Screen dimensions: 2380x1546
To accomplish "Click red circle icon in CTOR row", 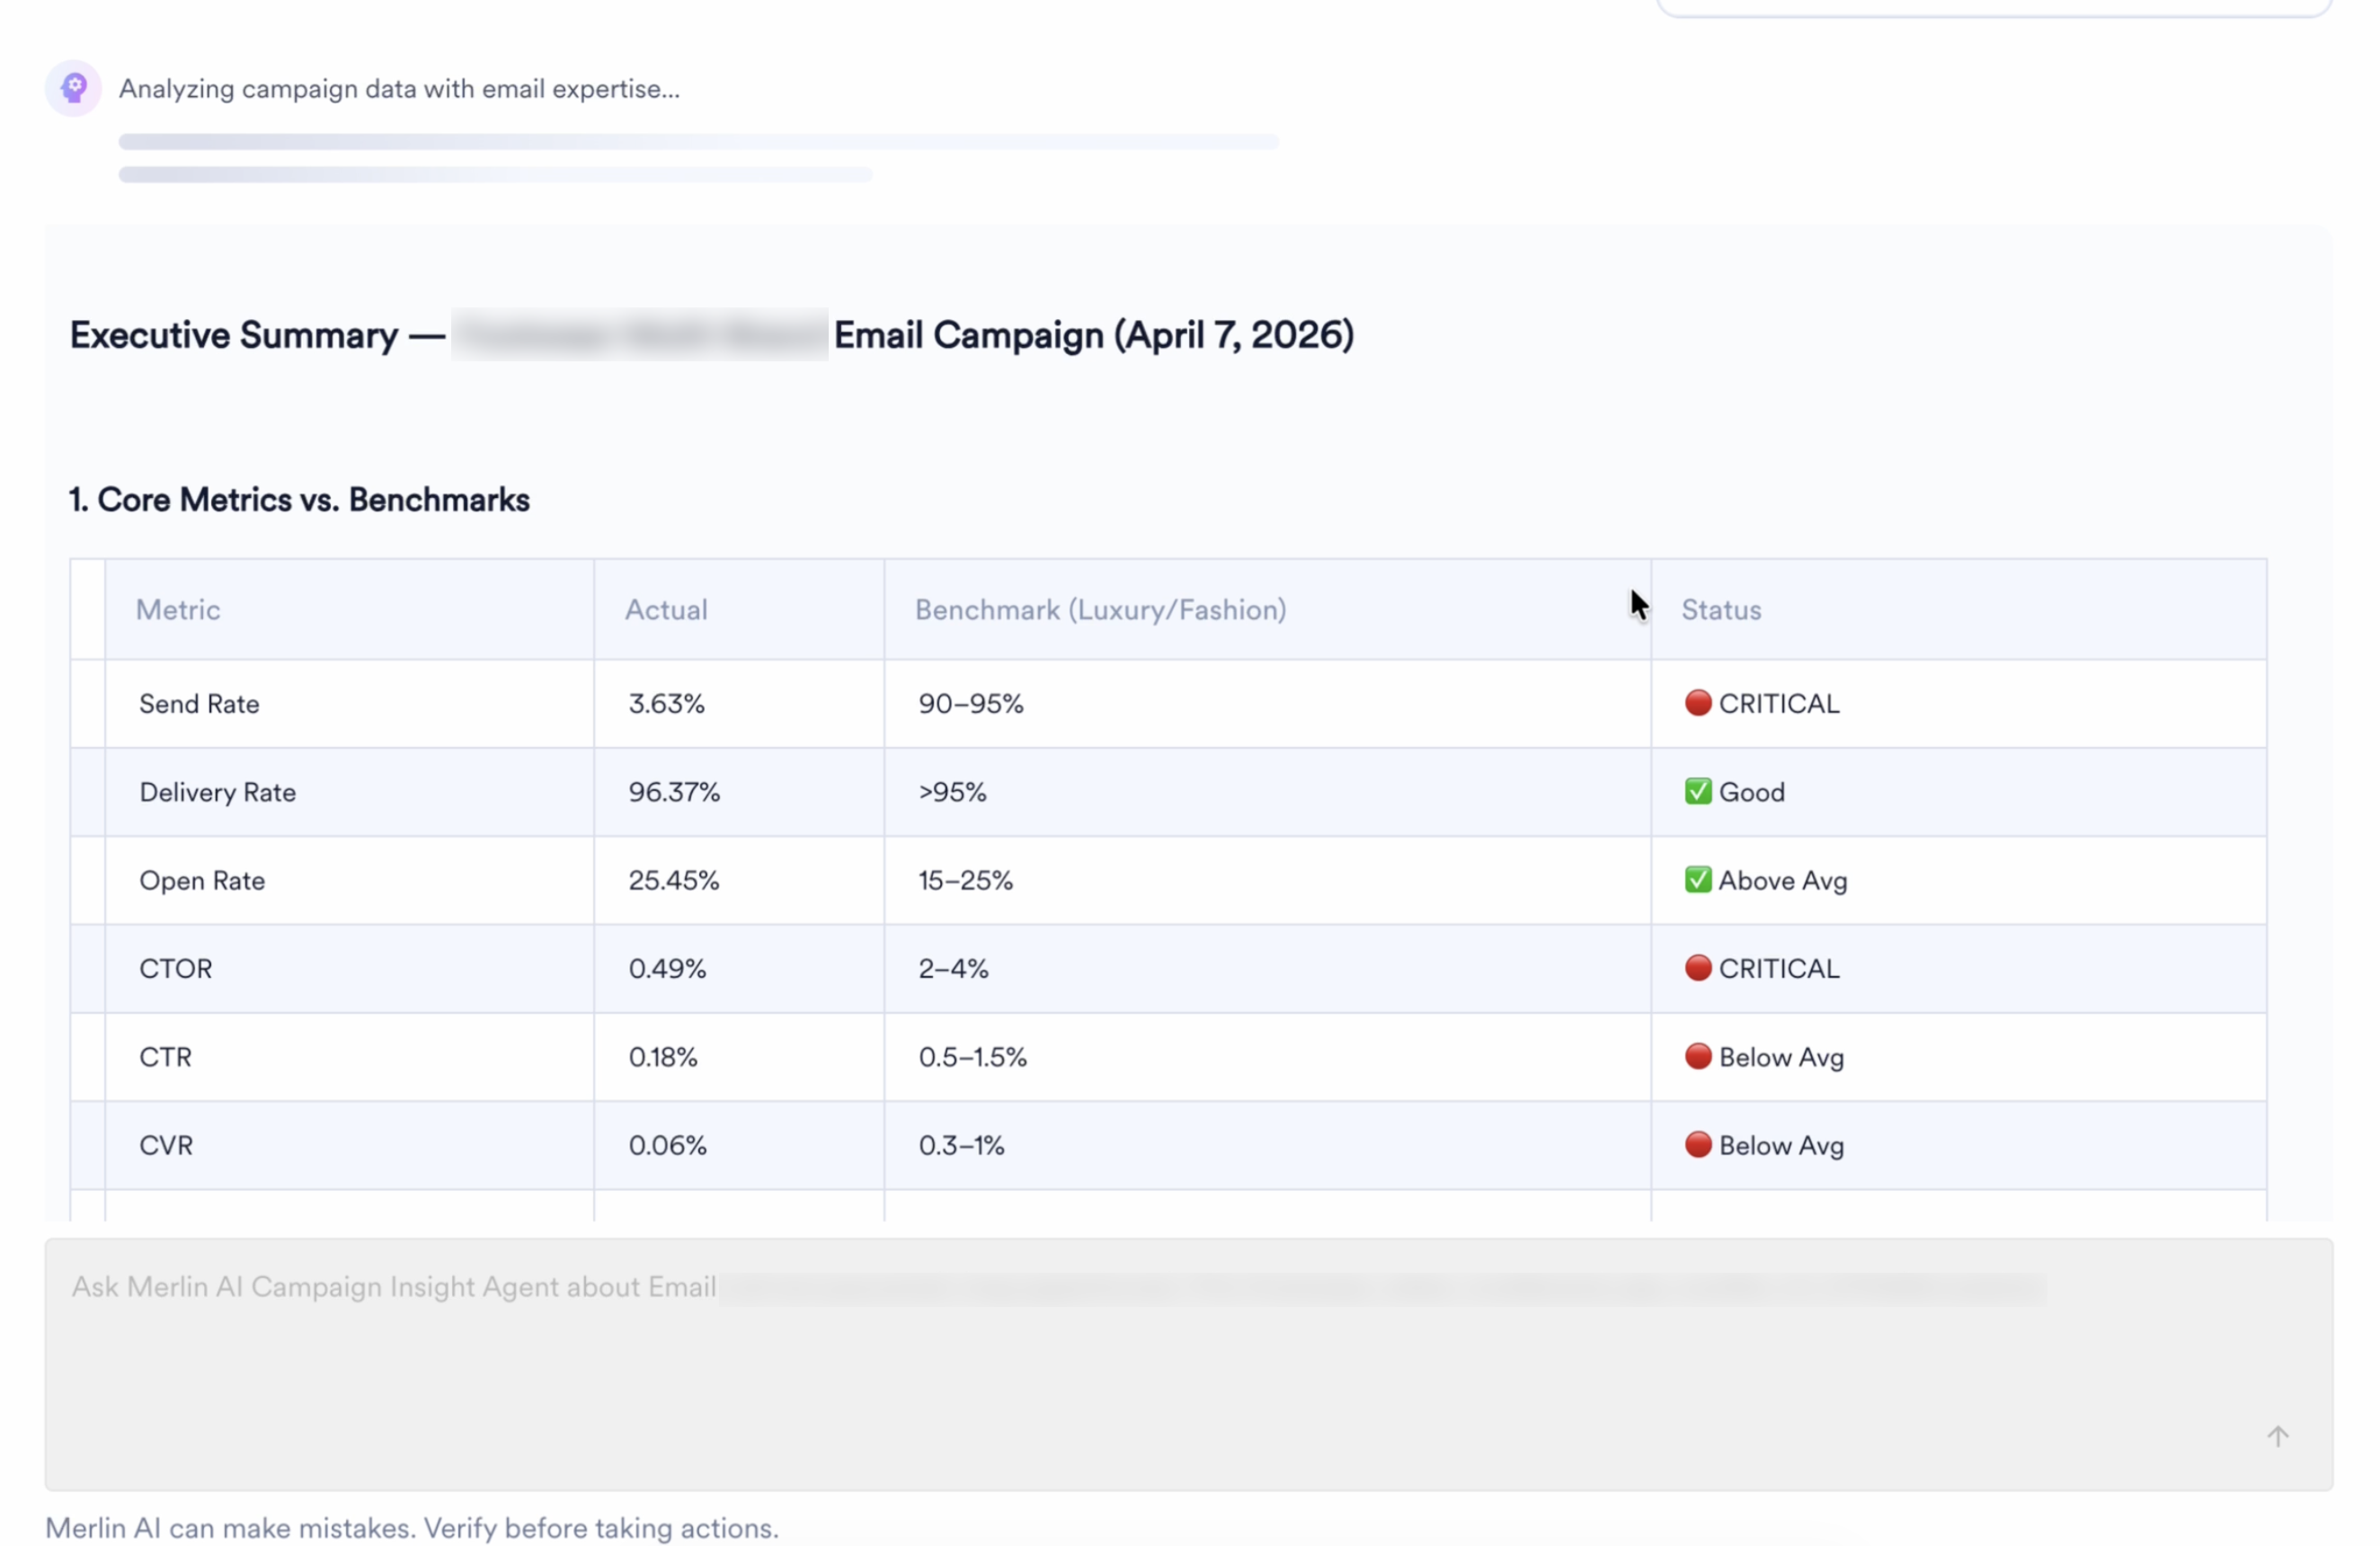I will 1697,967.
